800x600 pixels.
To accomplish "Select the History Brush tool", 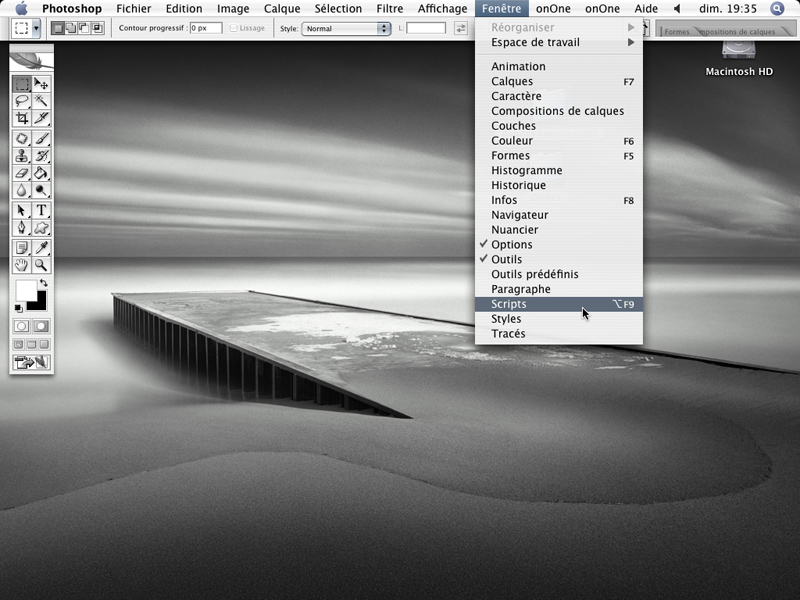I will coord(41,156).
